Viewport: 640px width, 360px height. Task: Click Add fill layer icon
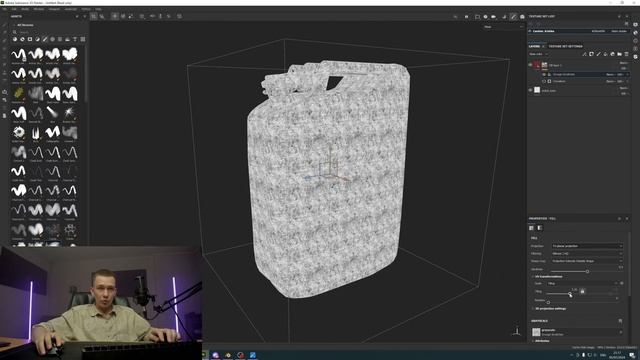click(x=605, y=54)
